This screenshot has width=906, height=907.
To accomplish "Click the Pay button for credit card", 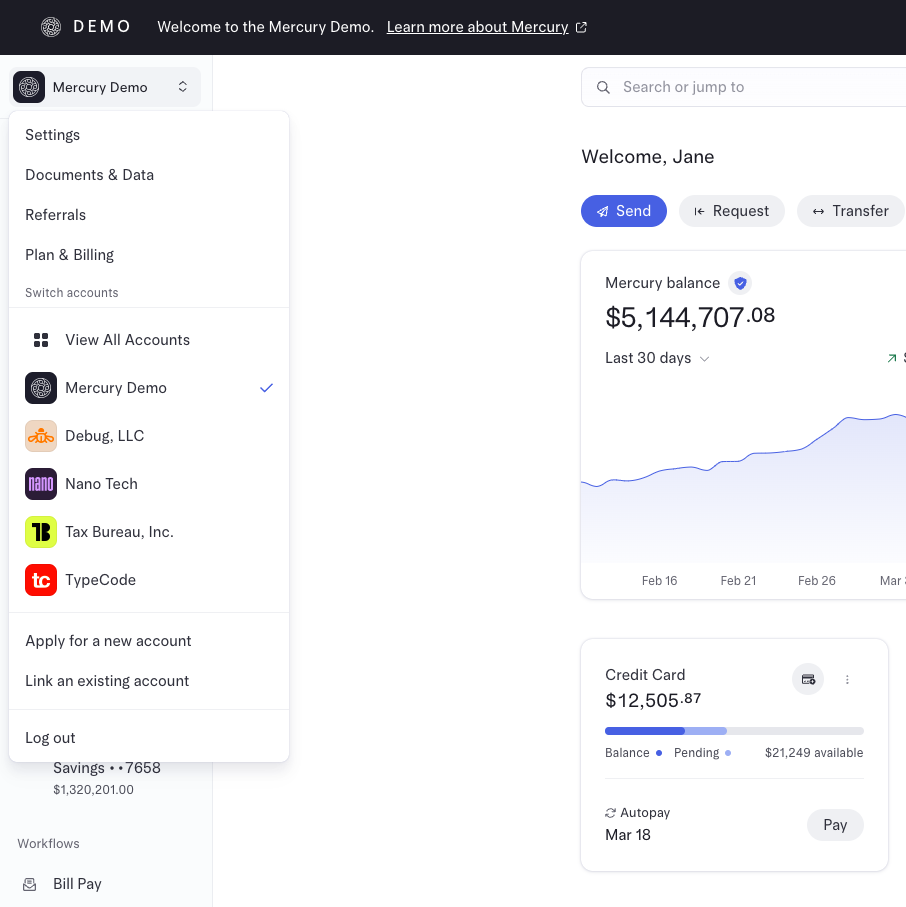I will coord(835,825).
